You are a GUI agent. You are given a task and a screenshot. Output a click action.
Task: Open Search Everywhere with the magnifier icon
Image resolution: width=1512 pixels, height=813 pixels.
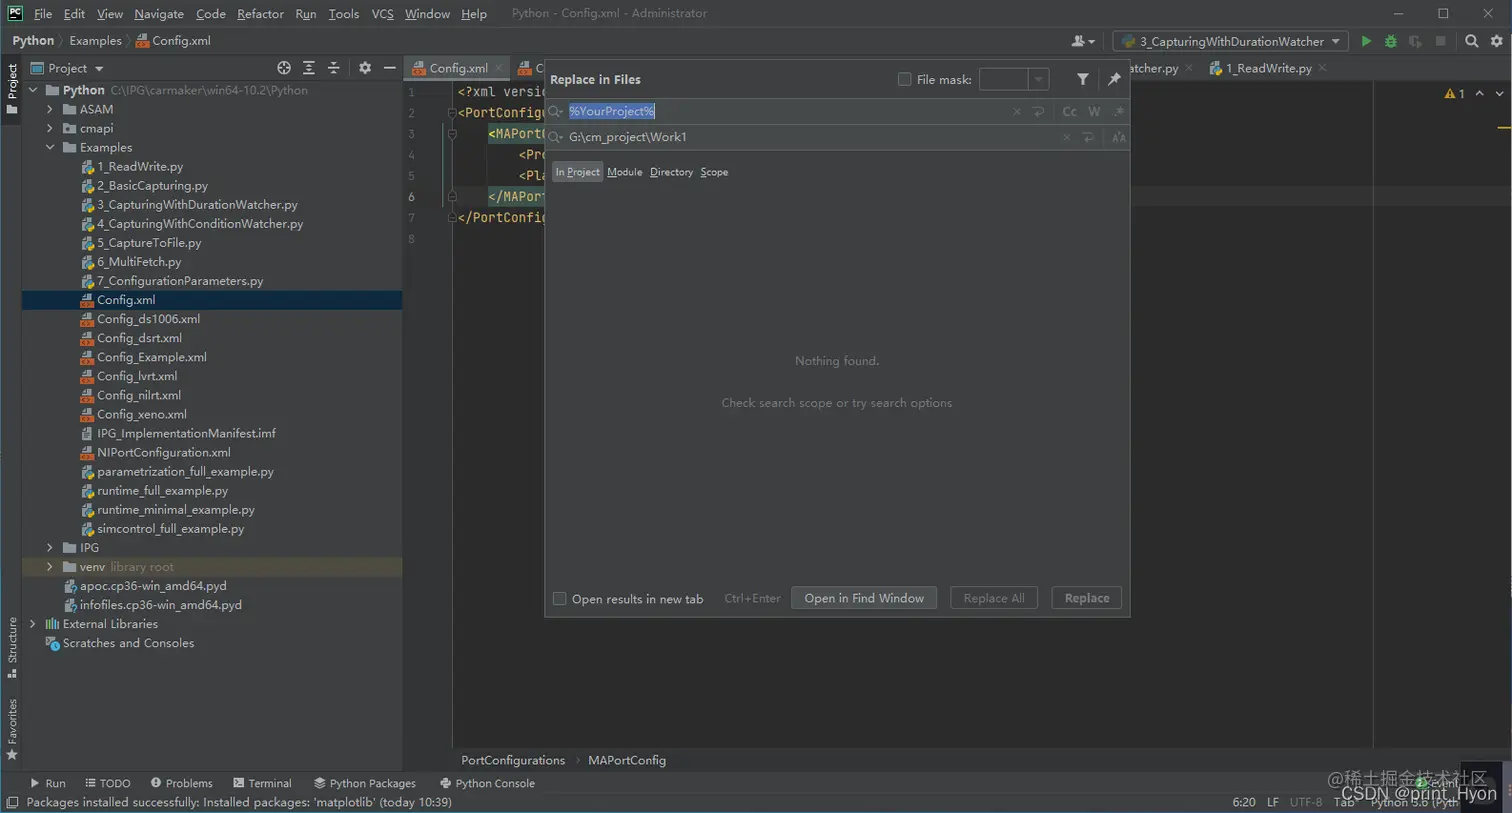[1472, 41]
